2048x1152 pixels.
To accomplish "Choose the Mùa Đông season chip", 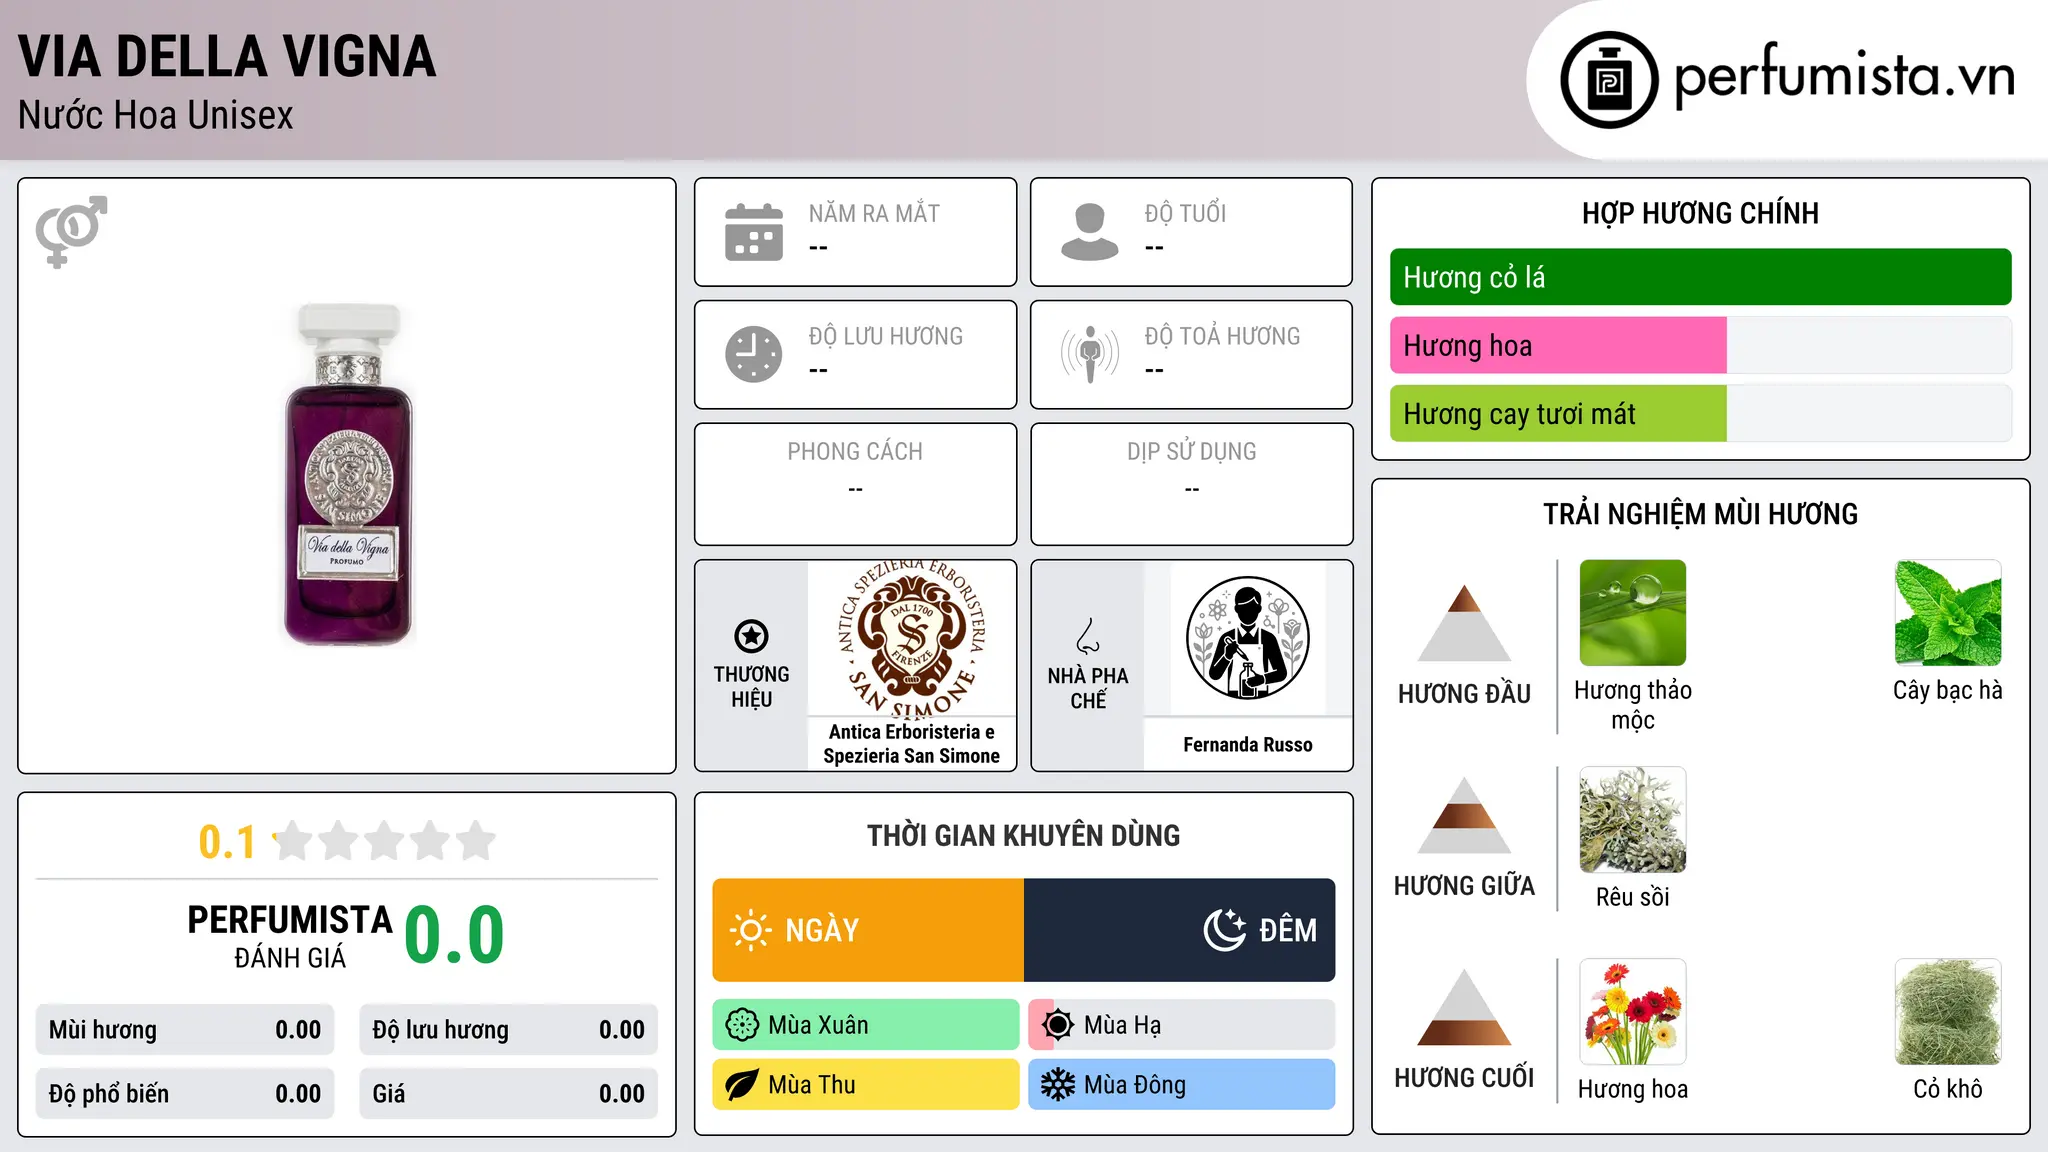I will click(x=1182, y=1085).
